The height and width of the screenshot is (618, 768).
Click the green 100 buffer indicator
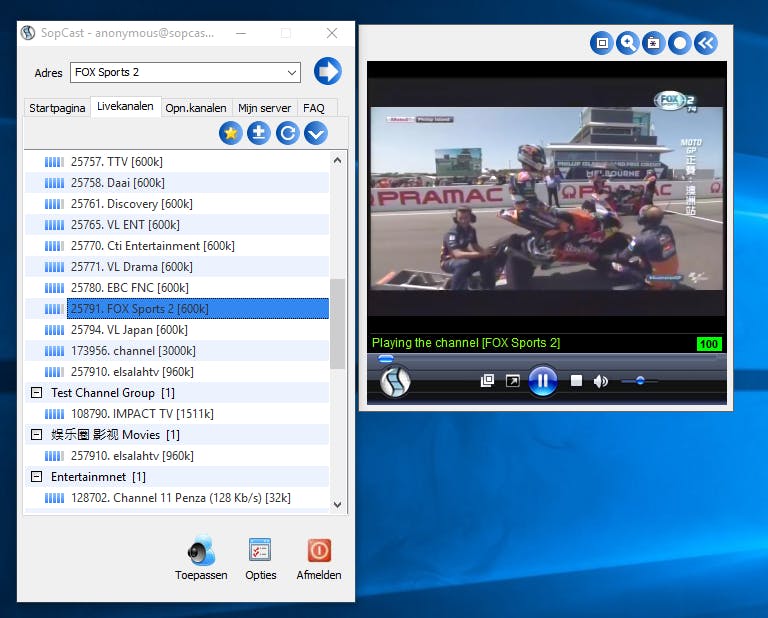(x=709, y=344)
